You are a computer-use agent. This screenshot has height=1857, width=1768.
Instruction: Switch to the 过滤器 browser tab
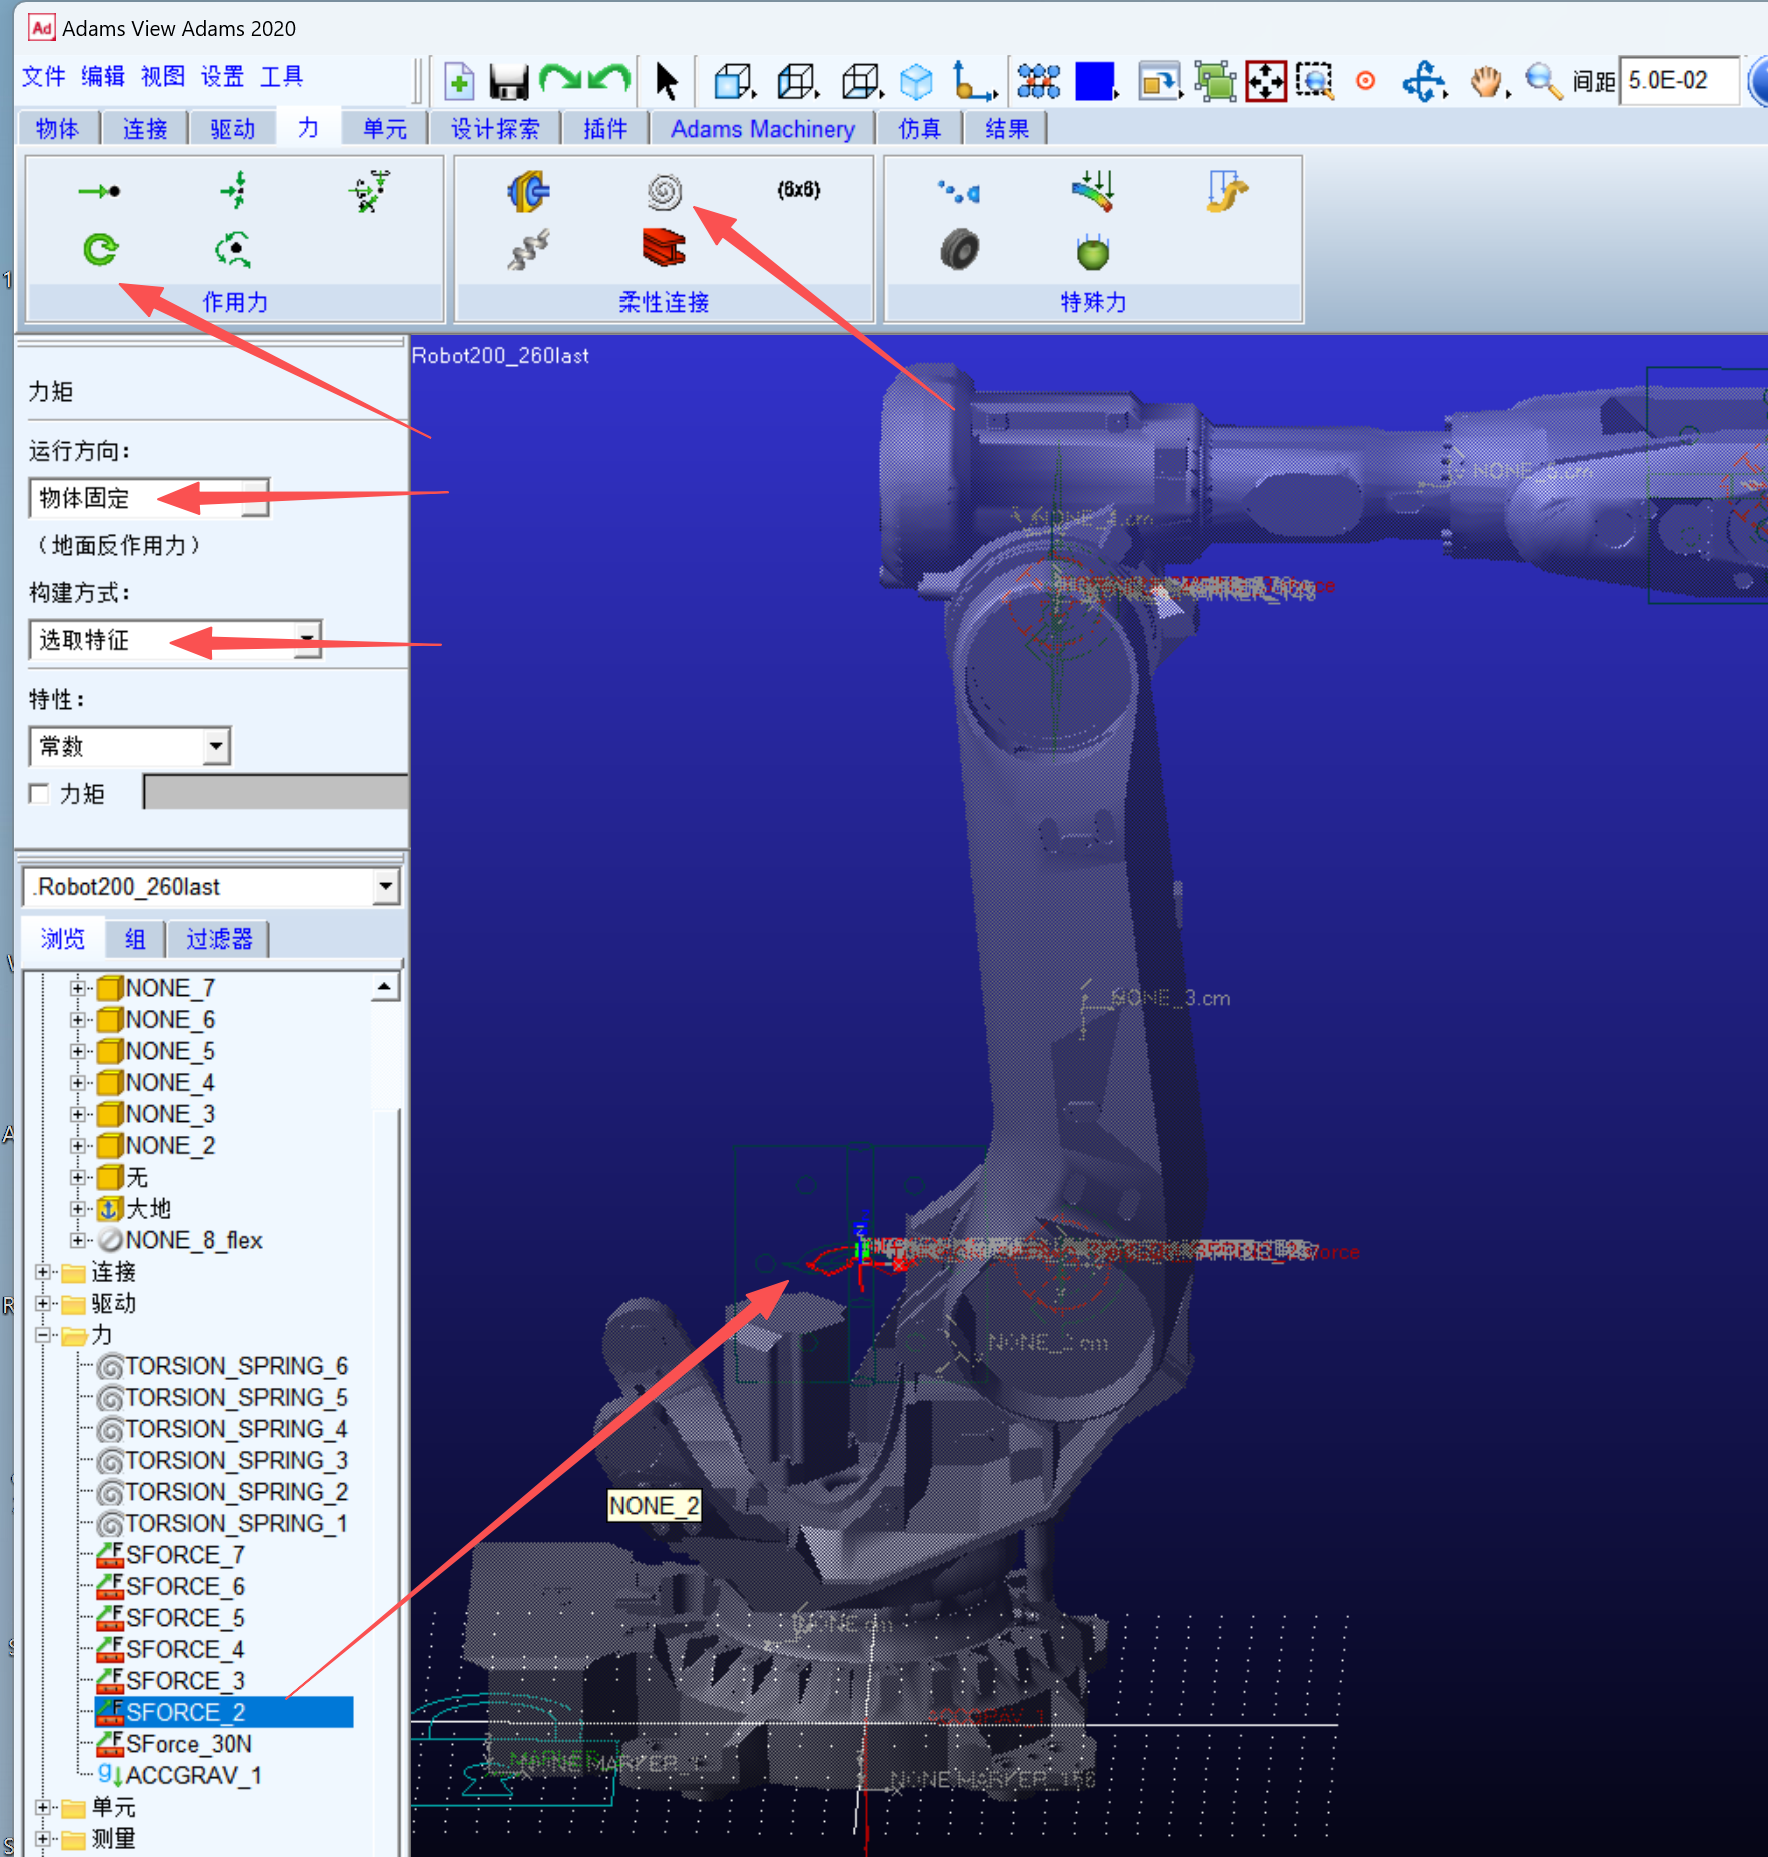(x=219, y=939)
